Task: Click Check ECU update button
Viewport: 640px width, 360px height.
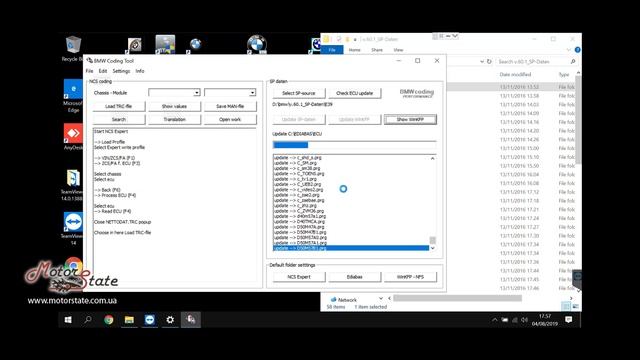Action: pyautogui.click(x=354, y=93)
